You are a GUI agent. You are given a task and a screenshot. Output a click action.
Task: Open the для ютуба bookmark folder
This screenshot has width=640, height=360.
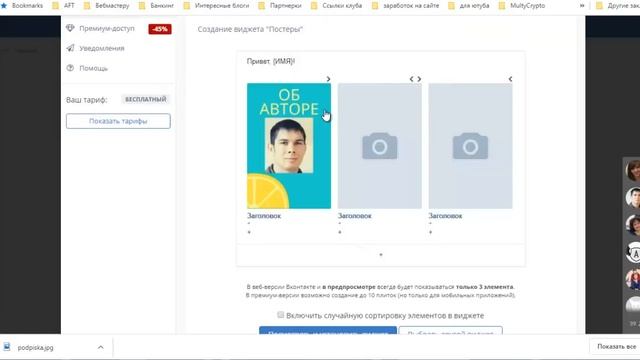(469, 6)
